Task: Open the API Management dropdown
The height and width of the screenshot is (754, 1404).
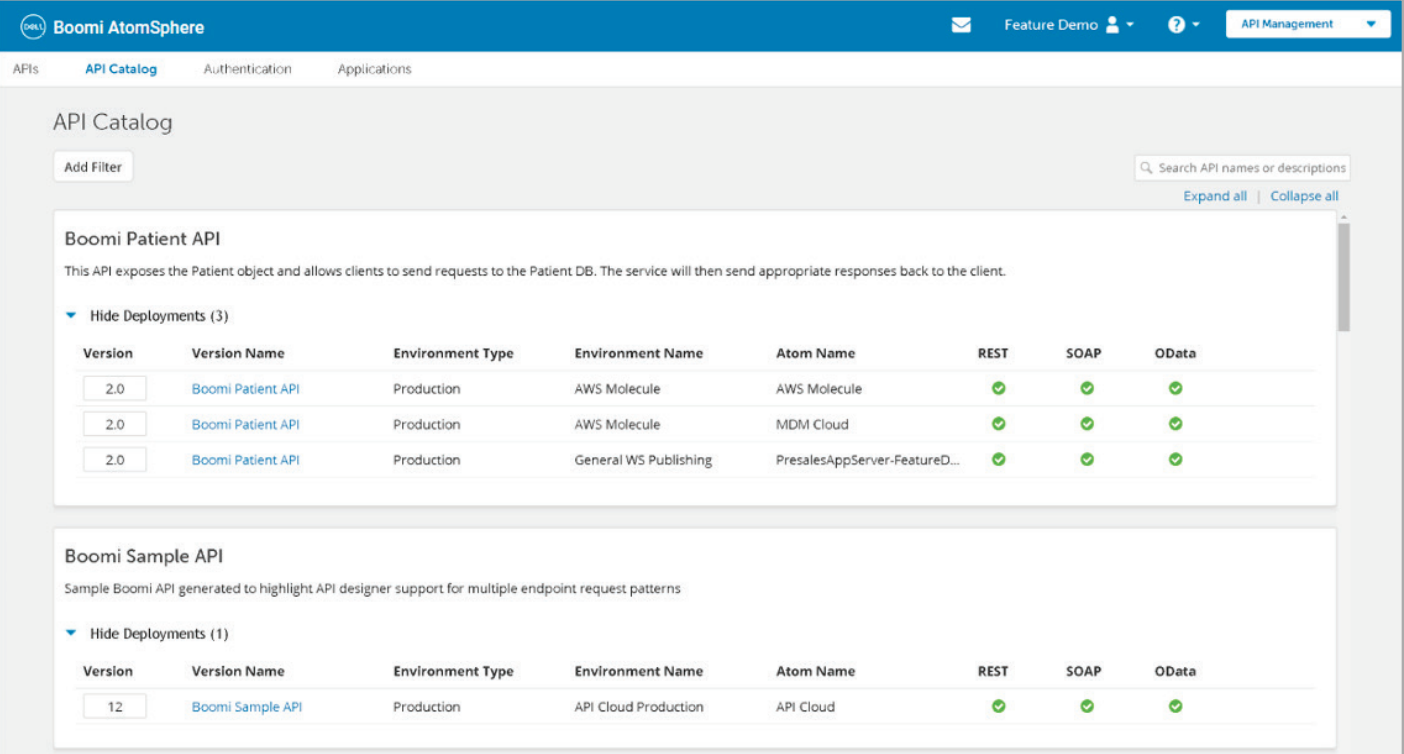Action: coord(1307,25)
